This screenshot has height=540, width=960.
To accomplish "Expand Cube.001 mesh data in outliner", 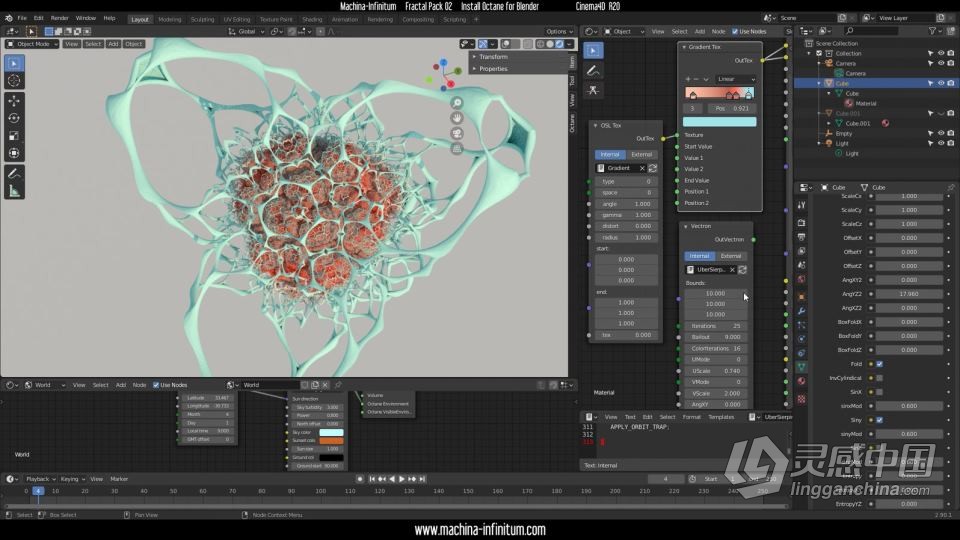I will (829, 123).
